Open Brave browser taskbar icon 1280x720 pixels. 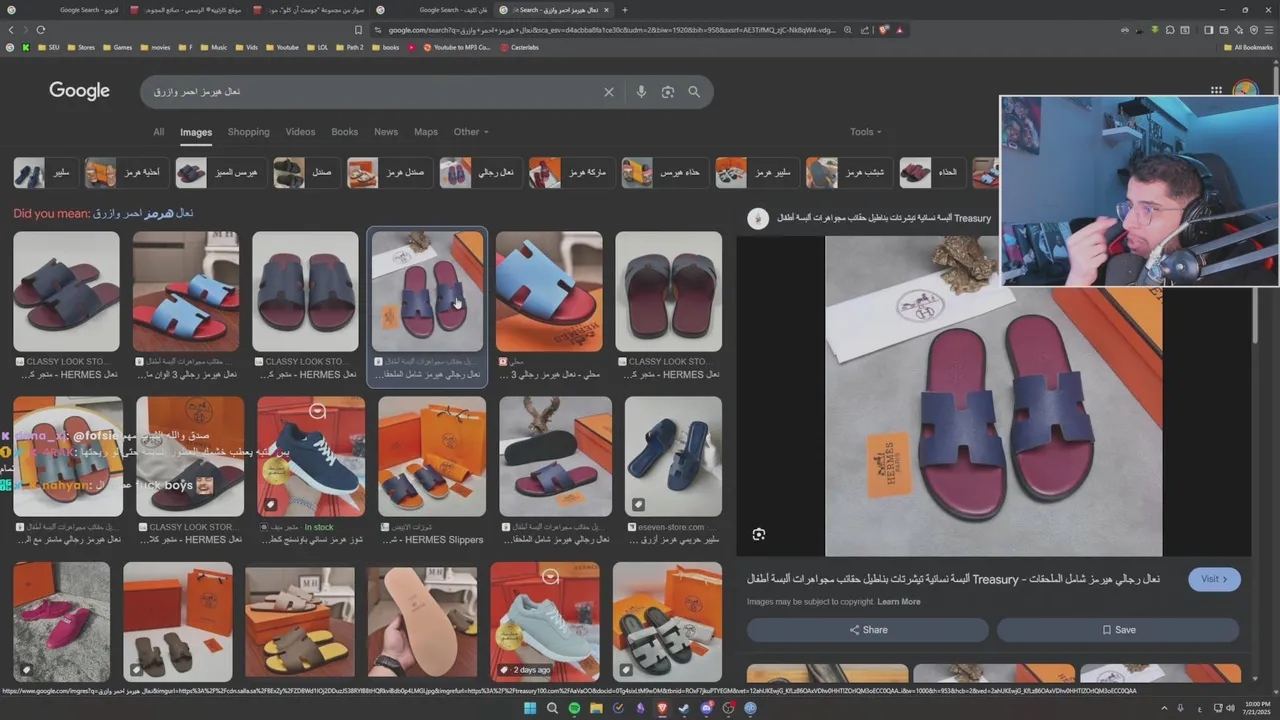[x=662, y=708]
